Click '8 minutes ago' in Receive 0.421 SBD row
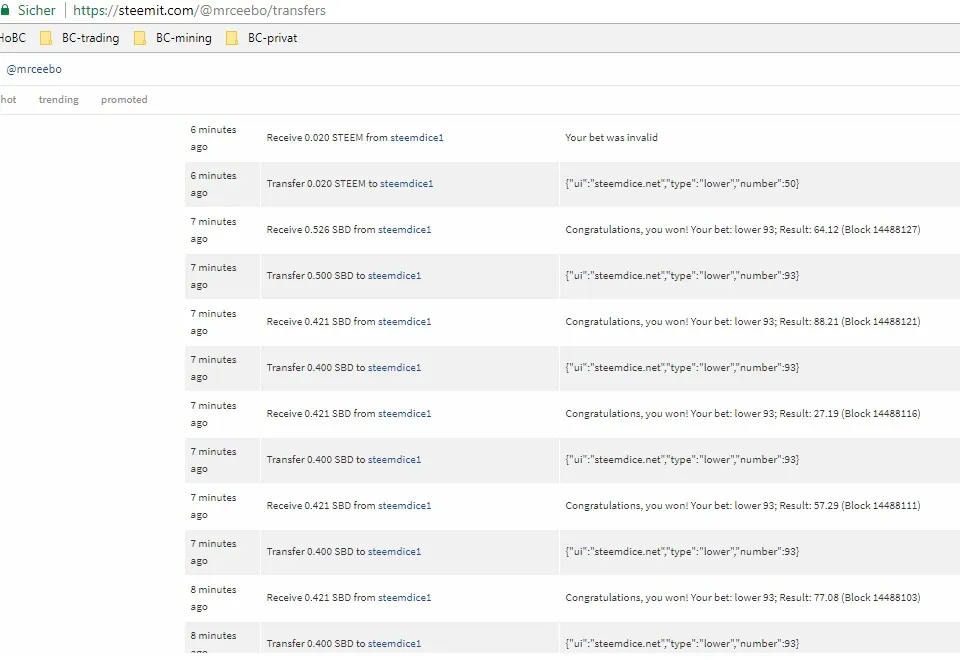Screen dimensions: 960x660 [x=213, y=598]
